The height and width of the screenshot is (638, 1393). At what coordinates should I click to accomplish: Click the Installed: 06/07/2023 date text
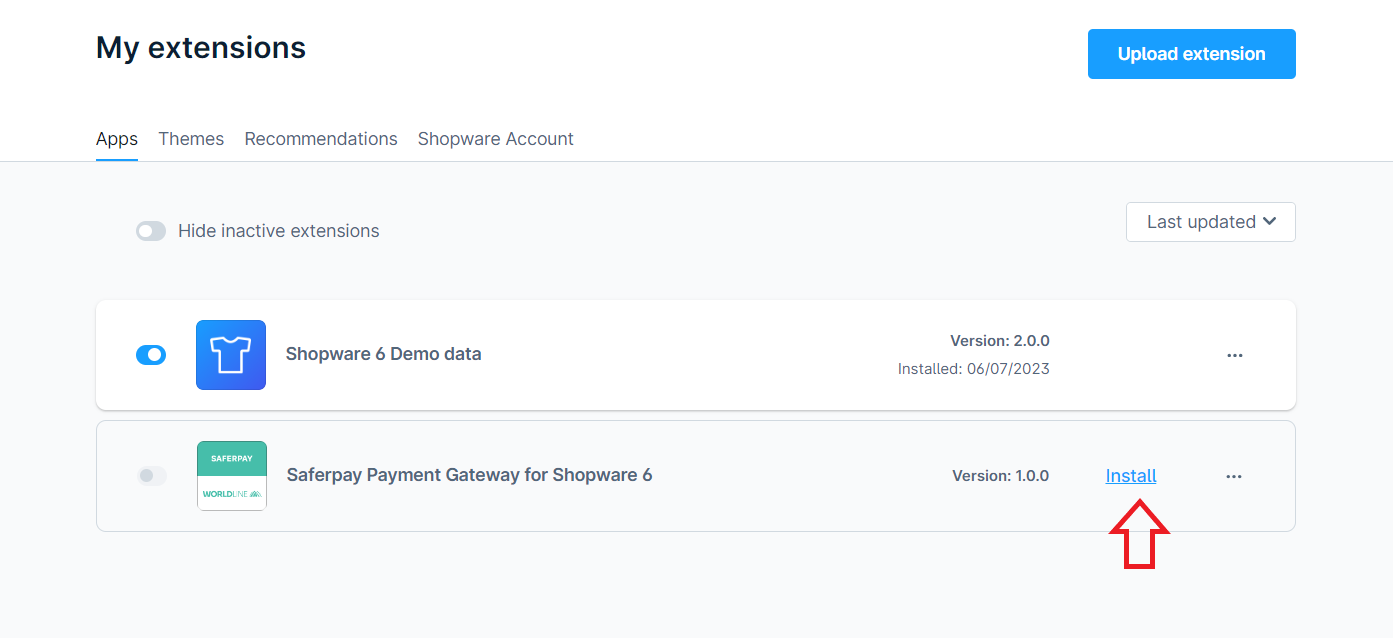pos(973,369)
